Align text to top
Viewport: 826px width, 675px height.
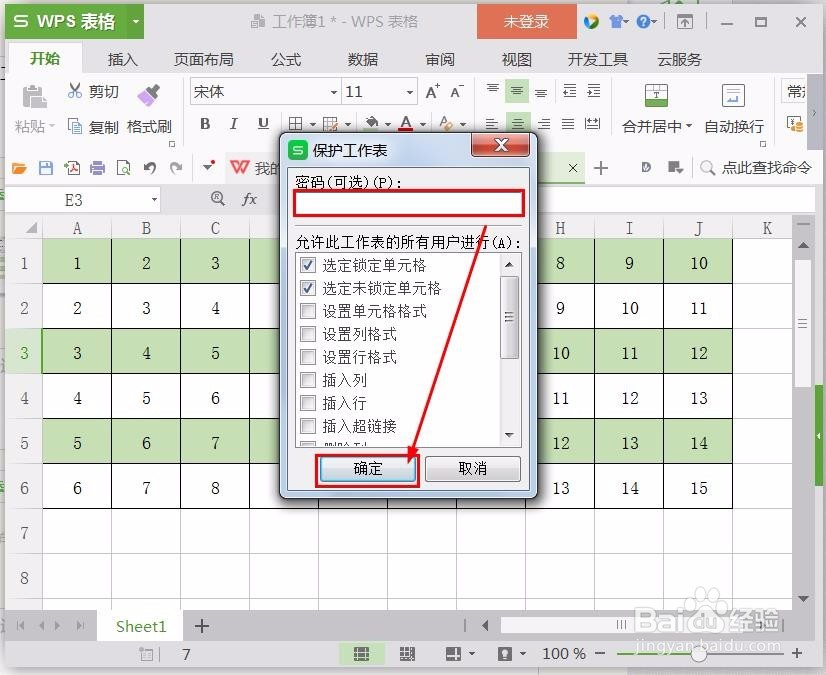(x=493, y=89)
